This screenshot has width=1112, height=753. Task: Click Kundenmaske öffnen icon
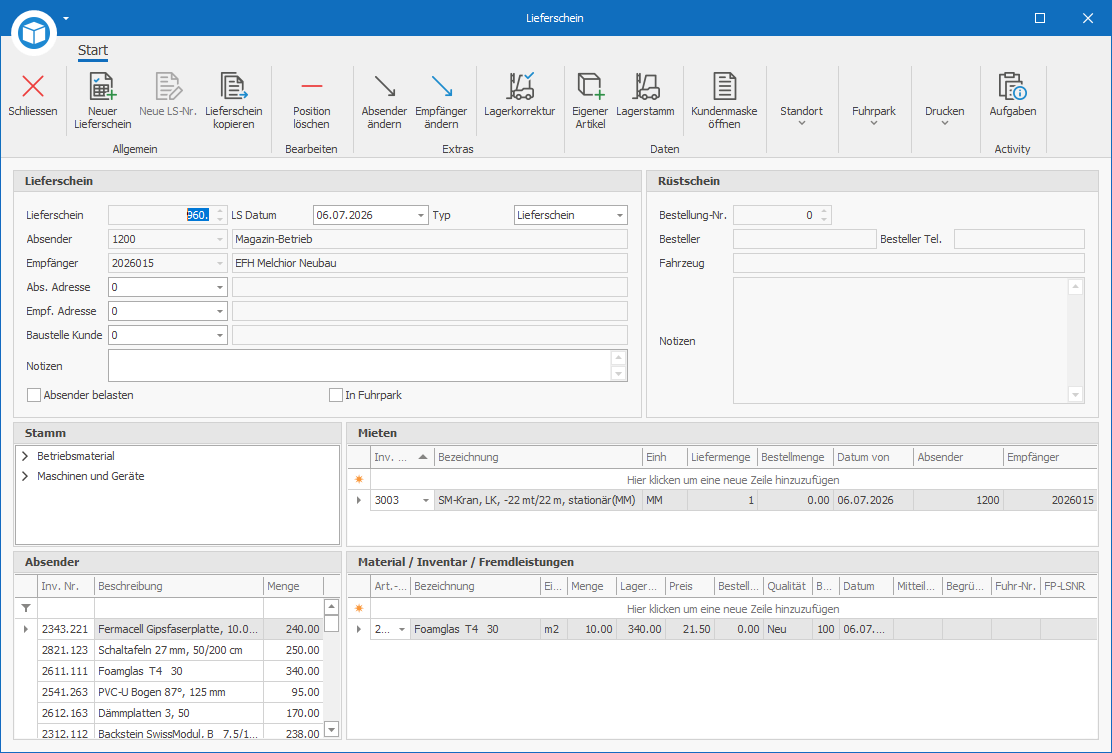click(x=724, y=87)
